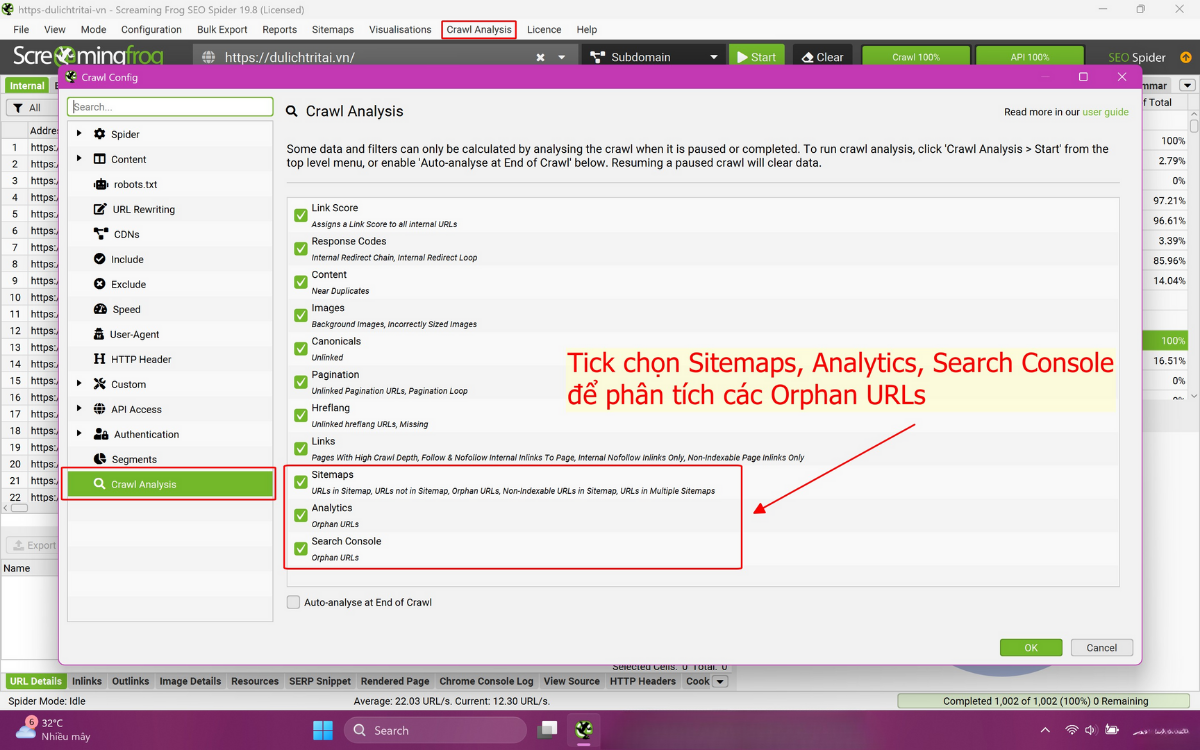Select the User-Agent icon

pos(100,335)
